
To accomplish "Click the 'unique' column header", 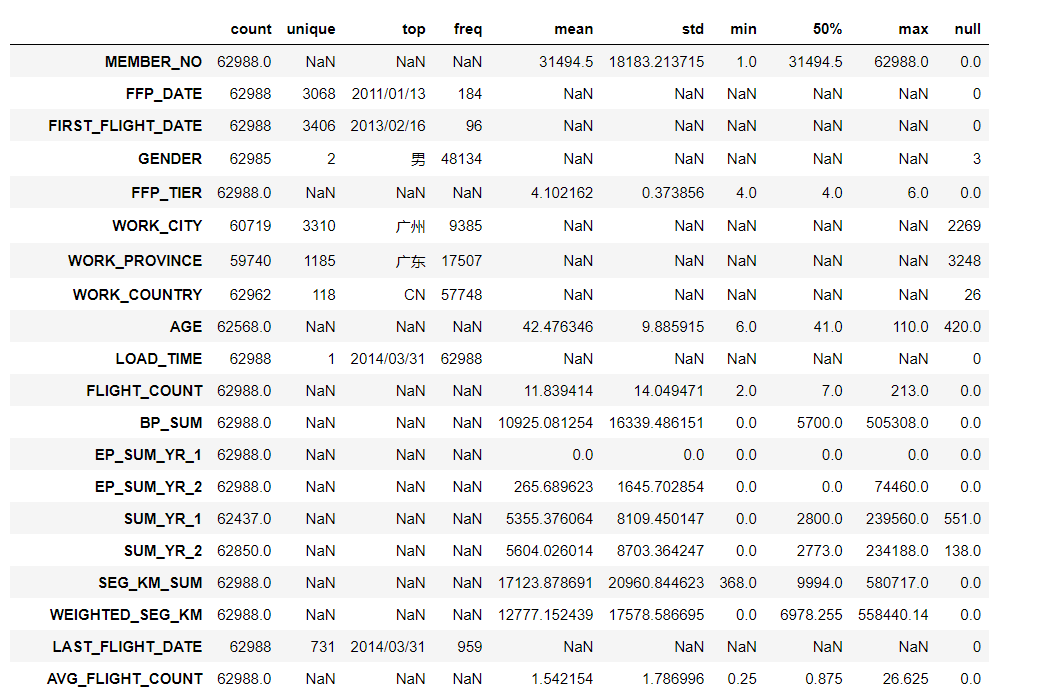I will [311, 29].
